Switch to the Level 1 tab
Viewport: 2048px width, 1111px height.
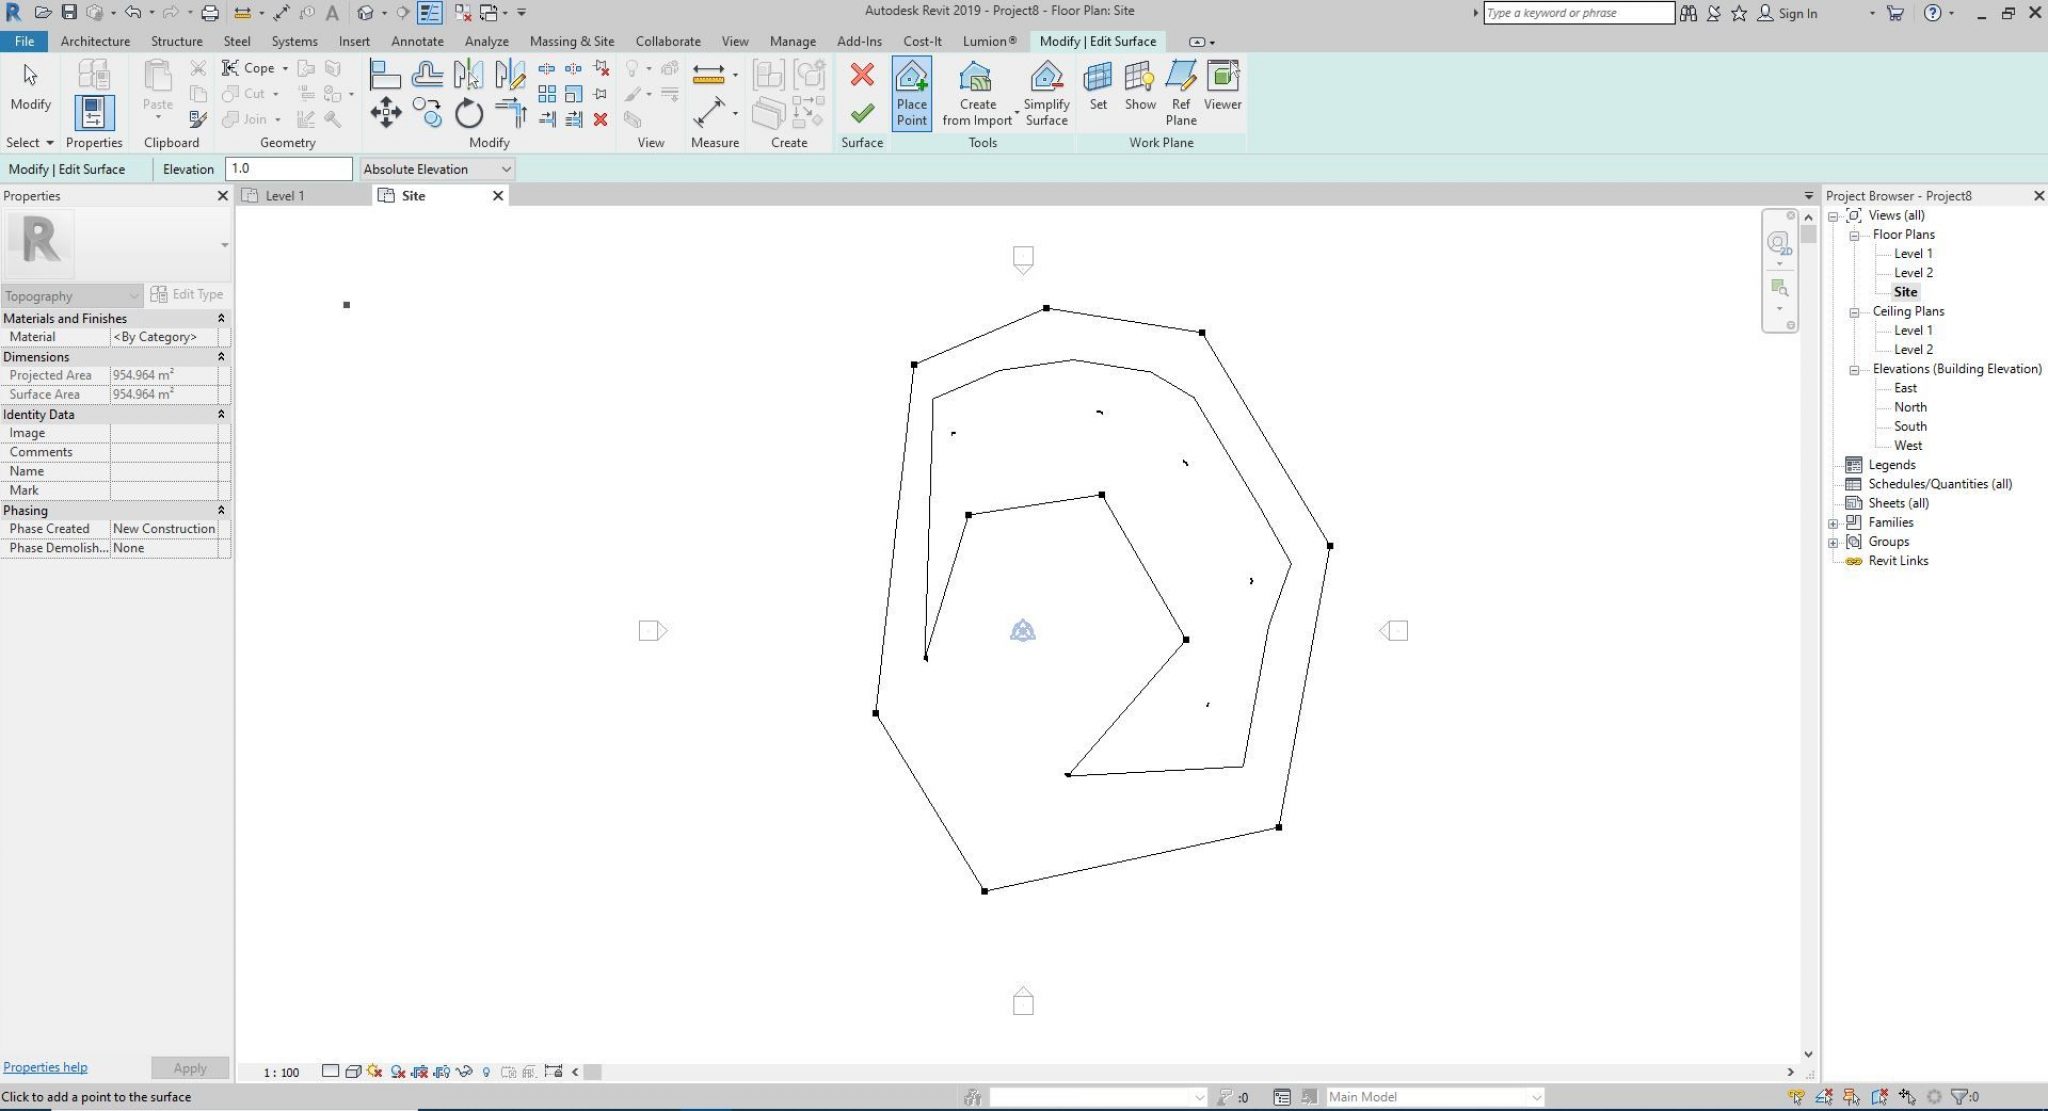284,195
